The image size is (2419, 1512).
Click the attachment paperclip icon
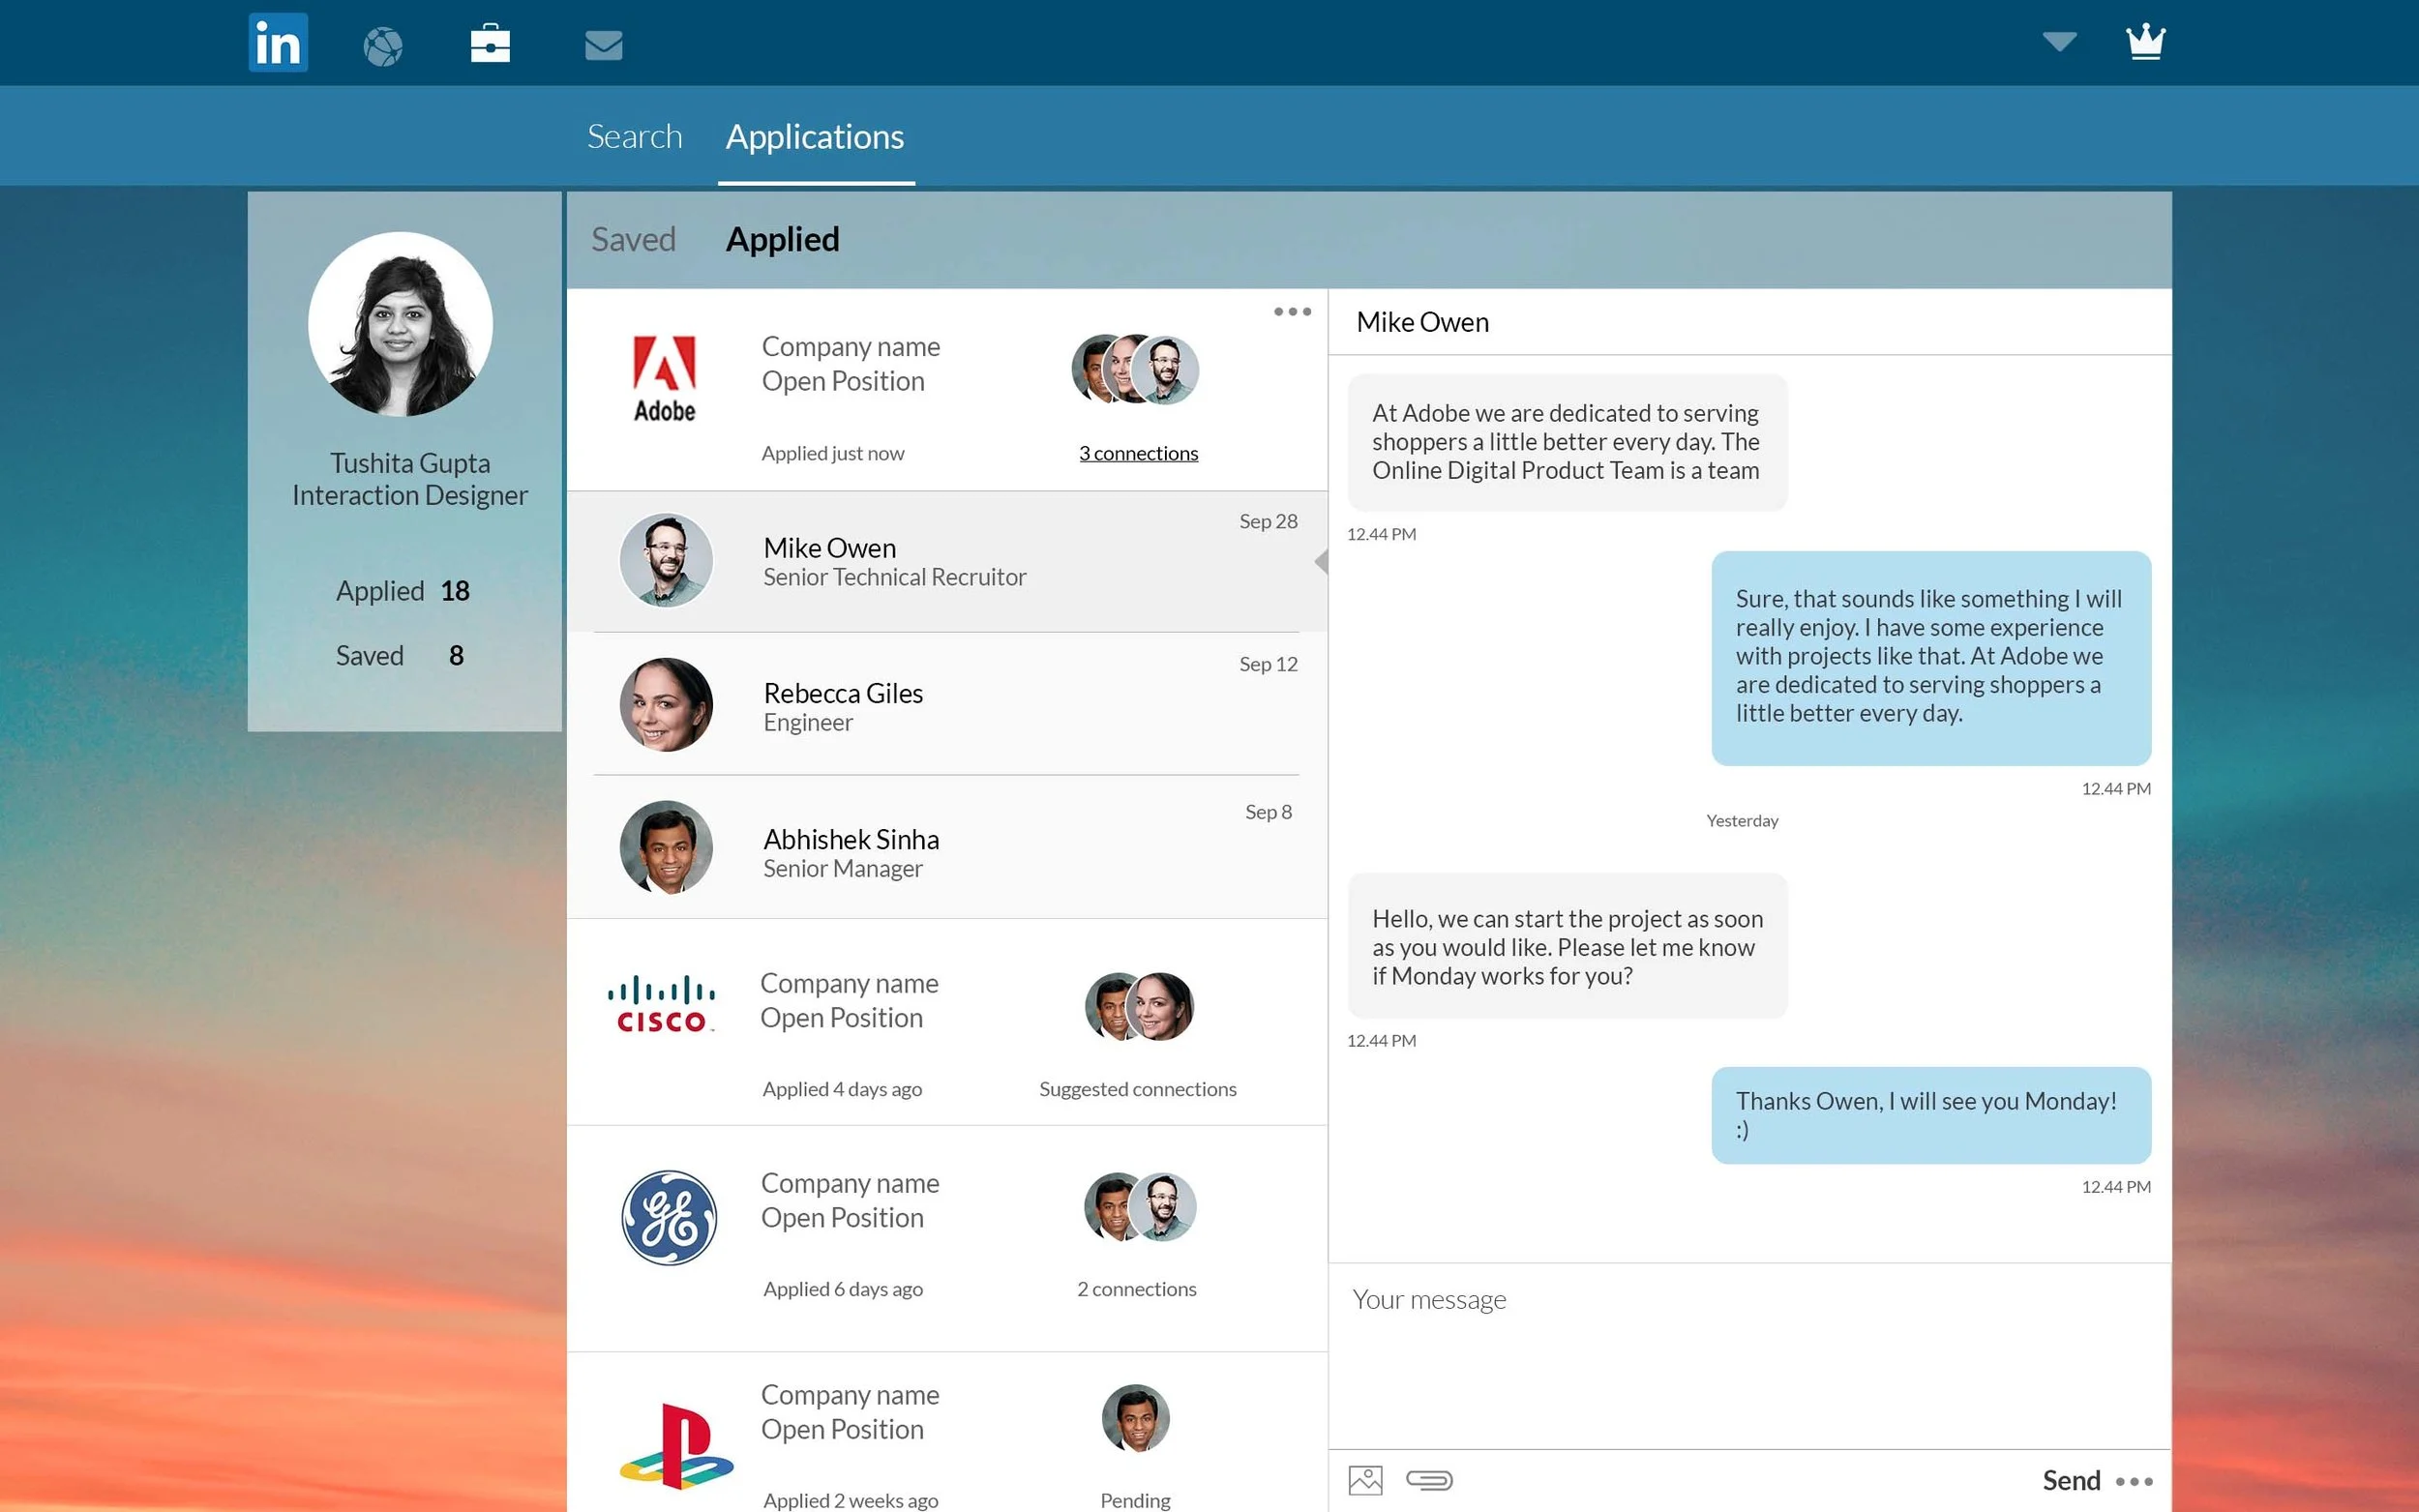tap(1429, 1480)
